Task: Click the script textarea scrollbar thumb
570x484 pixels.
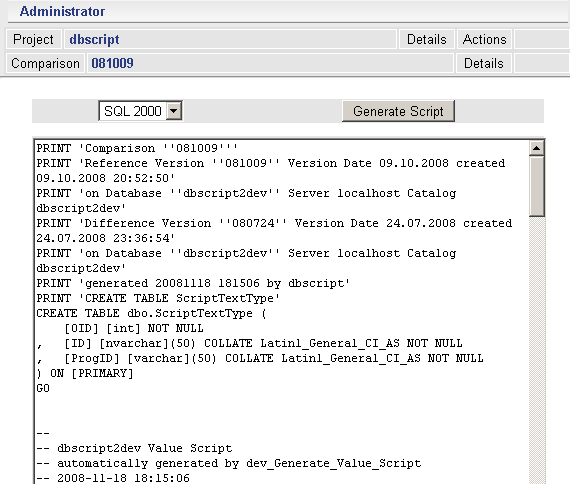Action: pyautogui.click(x=537, y=186)
